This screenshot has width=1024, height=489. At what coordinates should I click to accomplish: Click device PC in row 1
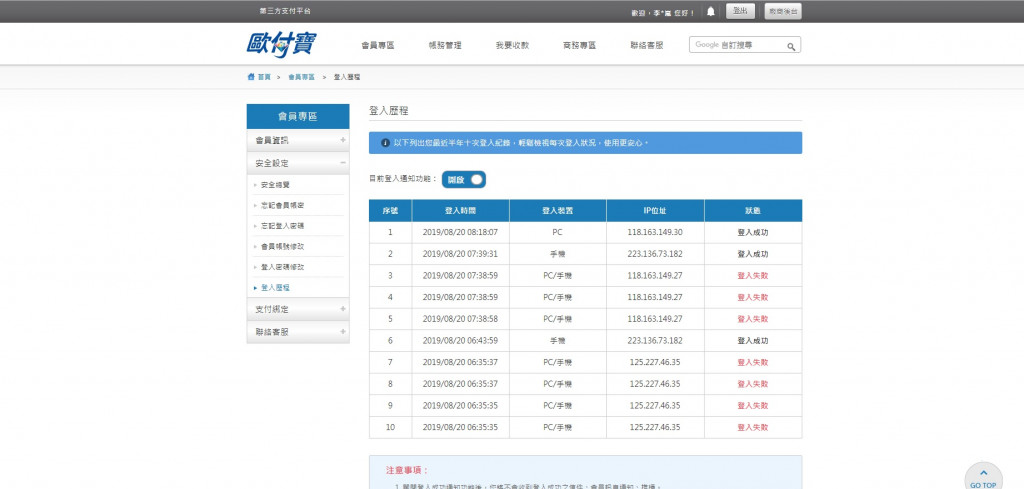click(x=558, y=232)
